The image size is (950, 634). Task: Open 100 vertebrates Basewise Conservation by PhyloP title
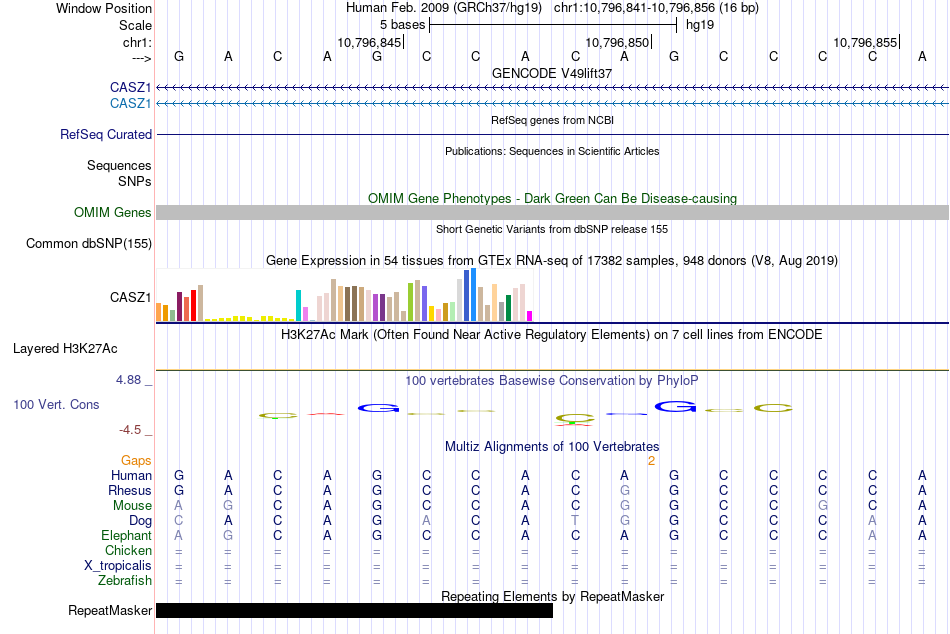tap(552, 381)
